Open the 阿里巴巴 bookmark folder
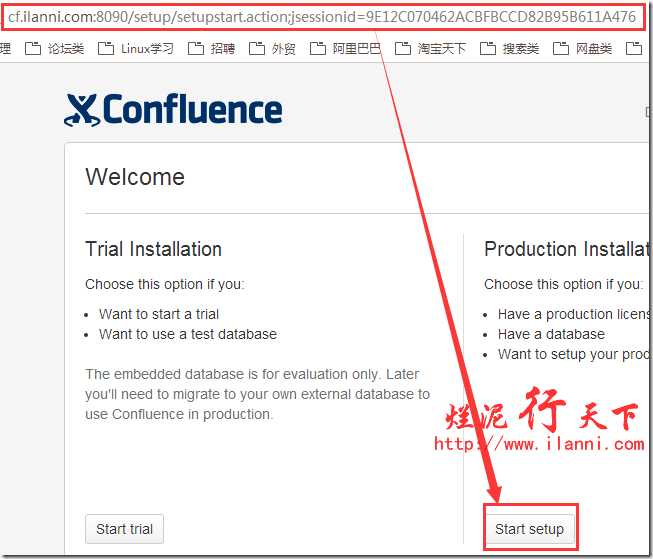 pyautogui.click(x=346, y=49)
